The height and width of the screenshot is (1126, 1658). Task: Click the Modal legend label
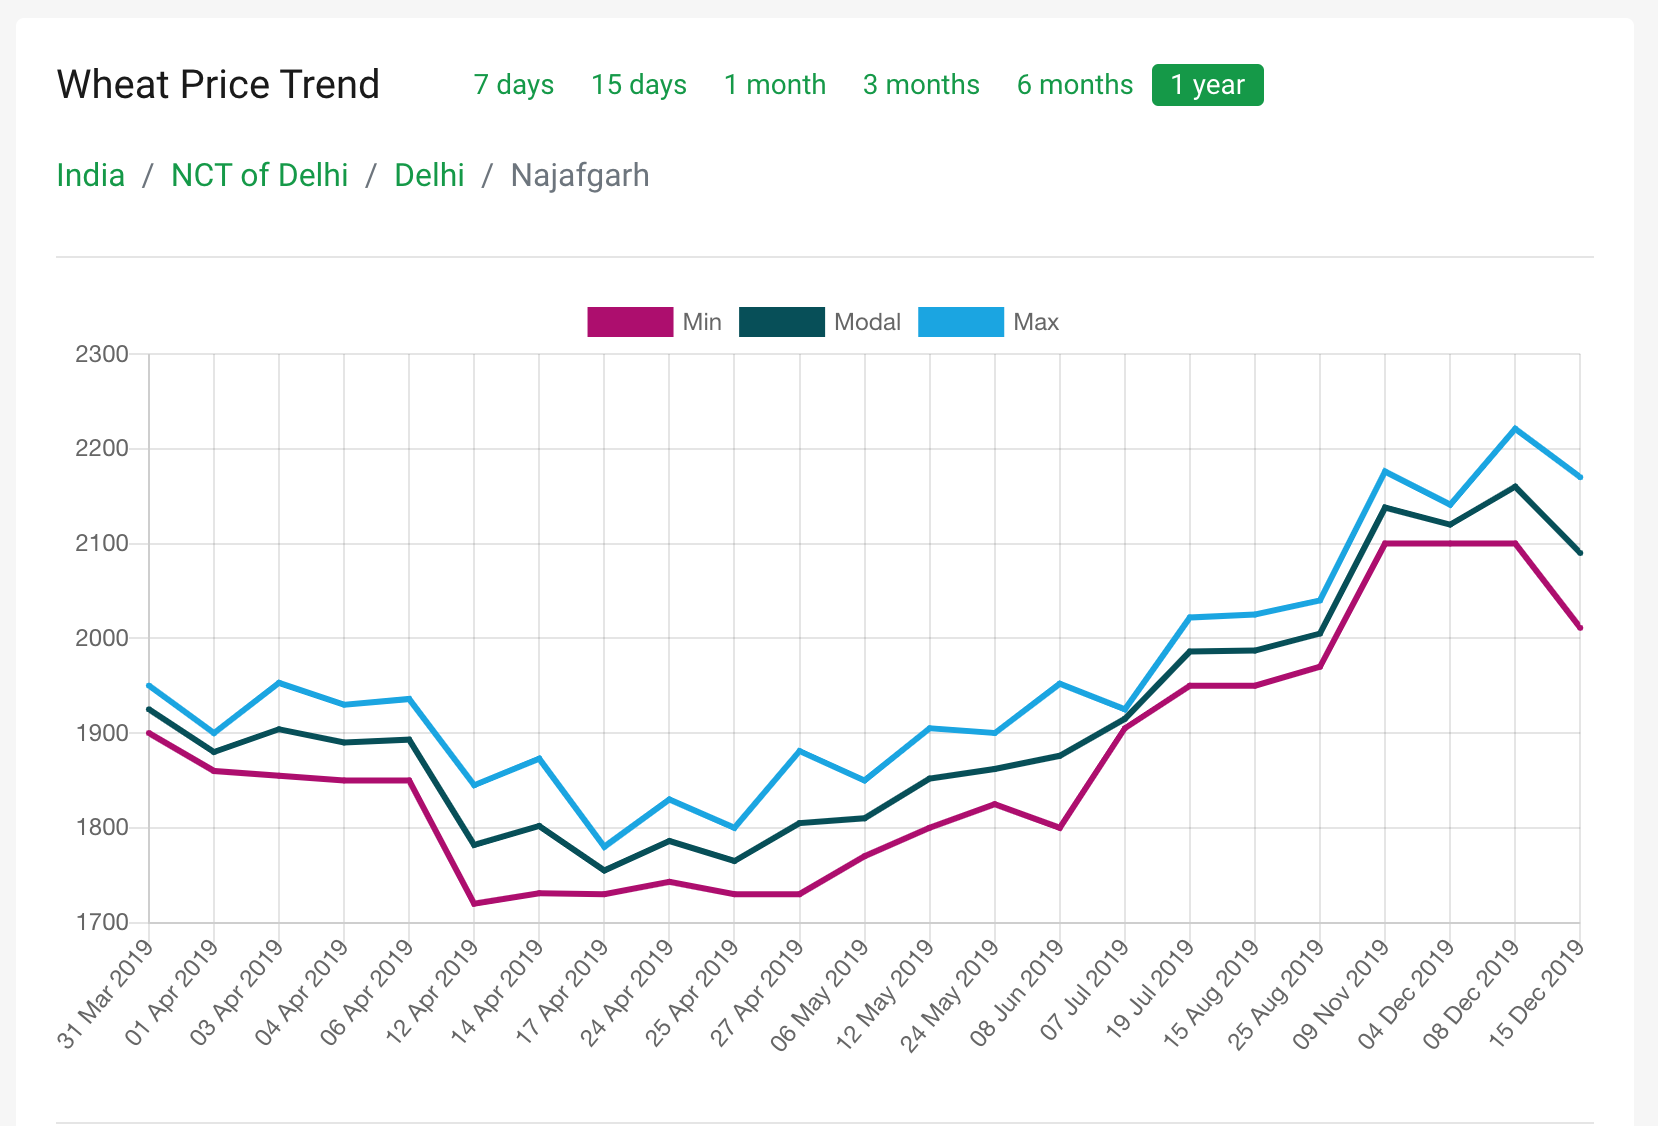point(867,322)
